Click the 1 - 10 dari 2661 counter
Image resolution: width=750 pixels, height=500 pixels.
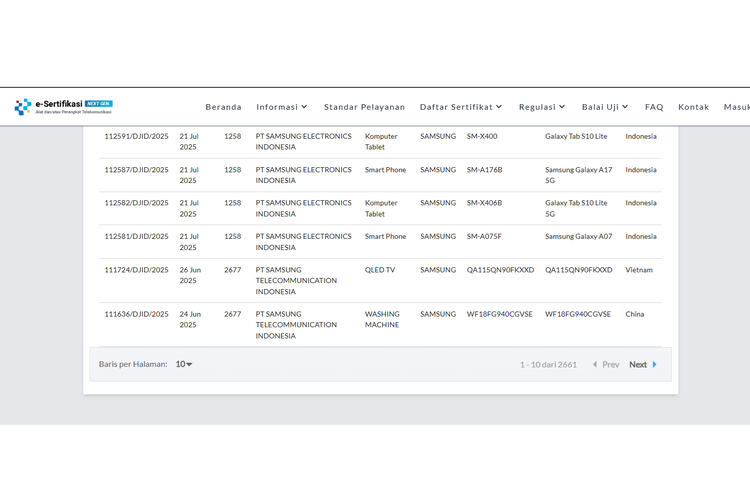(548, 365)
